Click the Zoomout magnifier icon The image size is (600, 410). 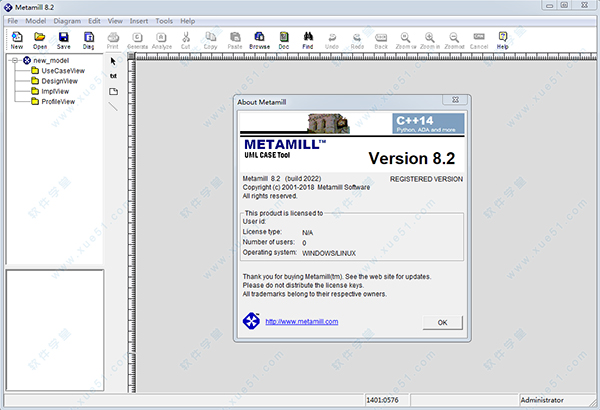pyautogui.click(x=454, y=40)
